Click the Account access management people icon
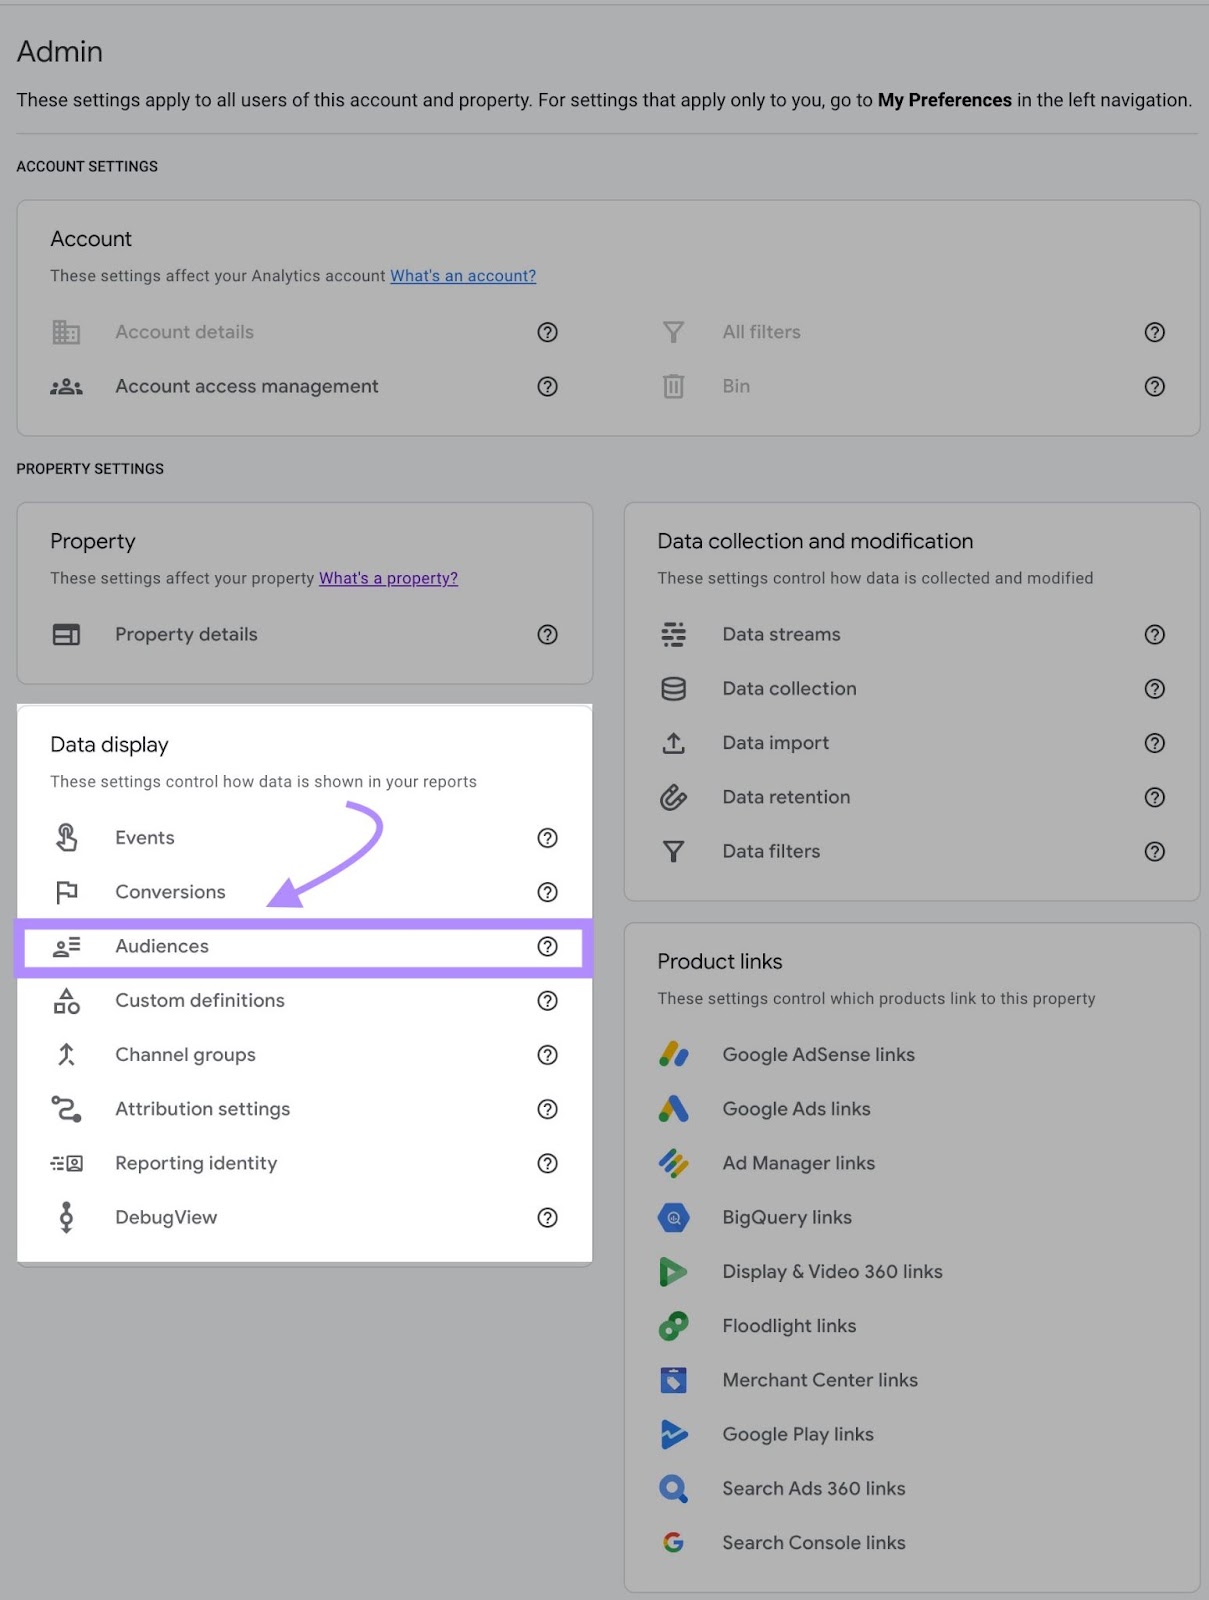 pos(66,386)
